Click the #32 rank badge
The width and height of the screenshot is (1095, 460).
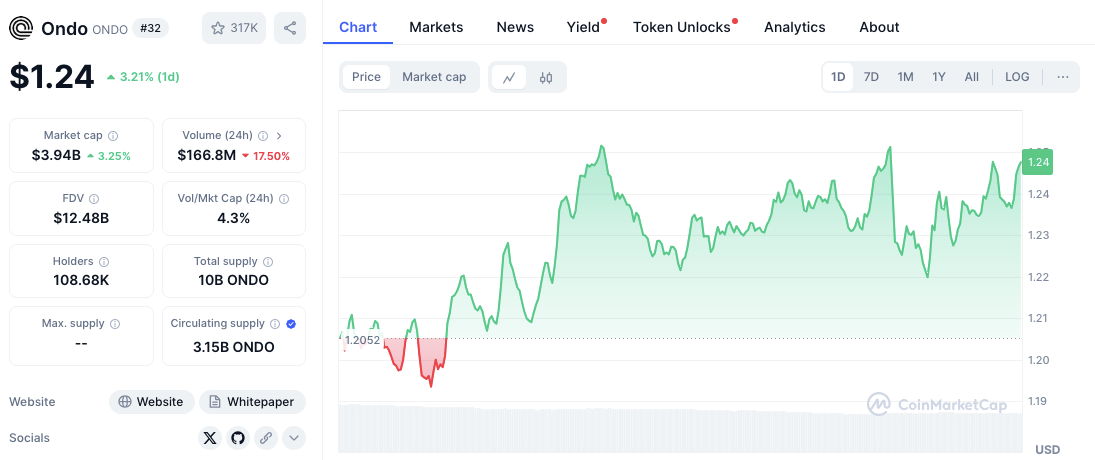(150, 29)
